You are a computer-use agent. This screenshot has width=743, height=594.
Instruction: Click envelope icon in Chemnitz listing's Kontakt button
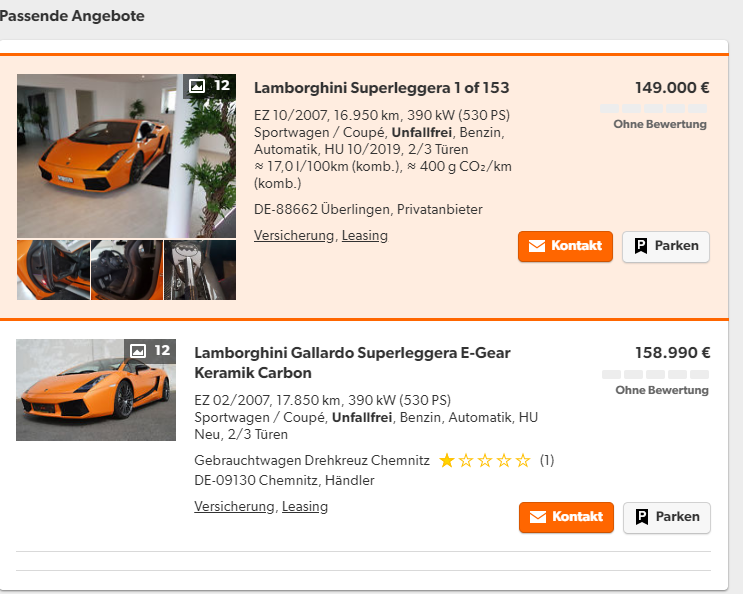[538, 517]
